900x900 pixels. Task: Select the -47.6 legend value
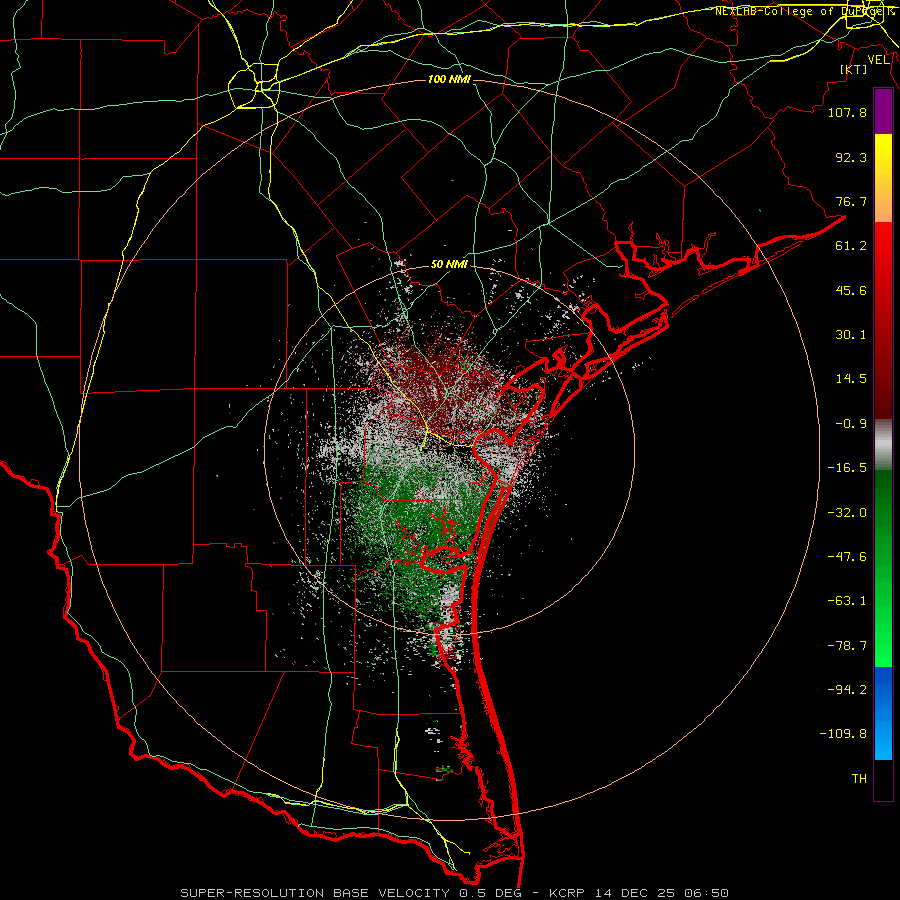pyautogui.click(x=847, y=557)
